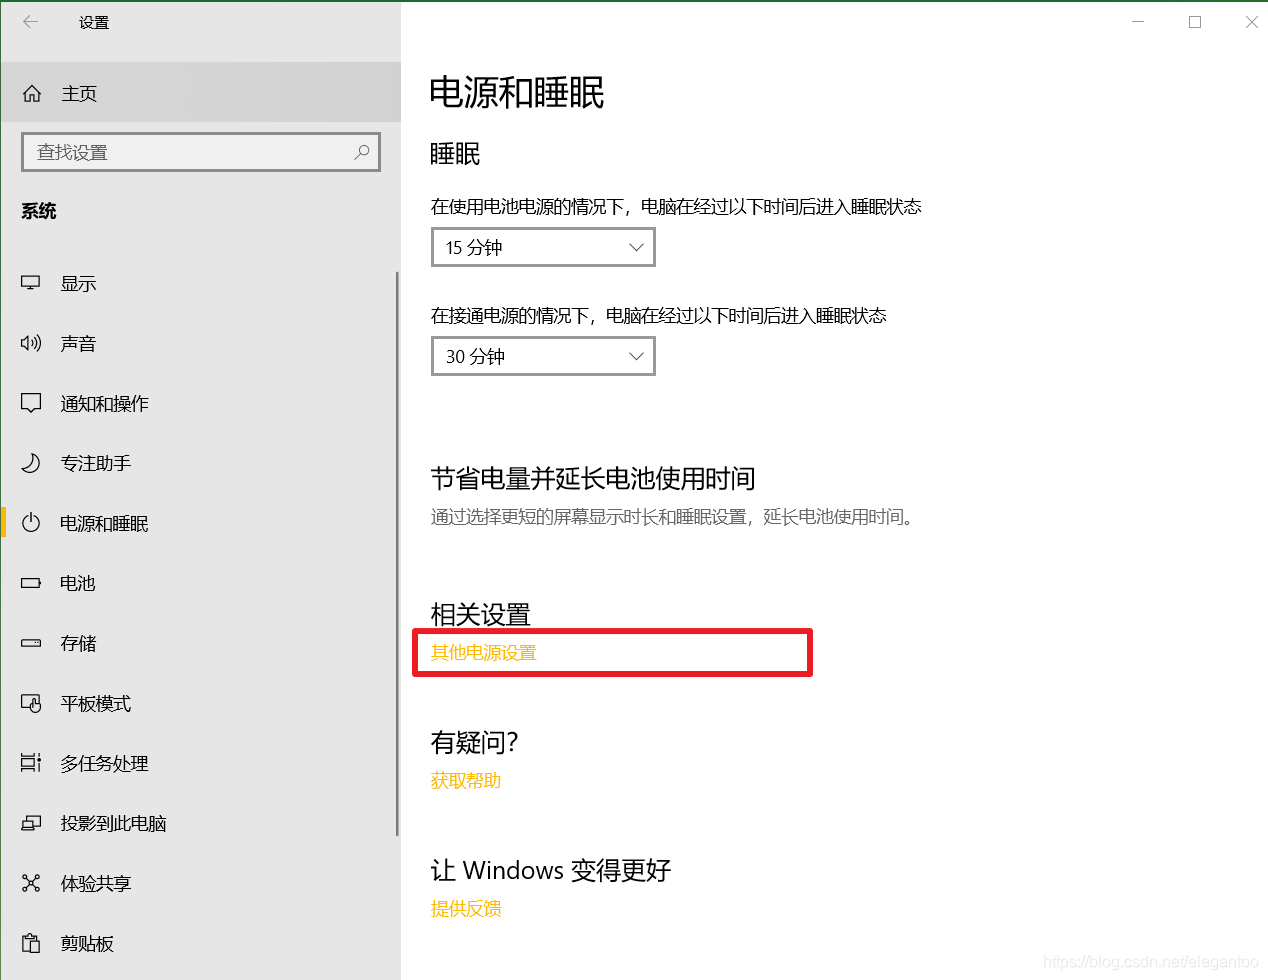Click the back arrow icon

point(30,22)
